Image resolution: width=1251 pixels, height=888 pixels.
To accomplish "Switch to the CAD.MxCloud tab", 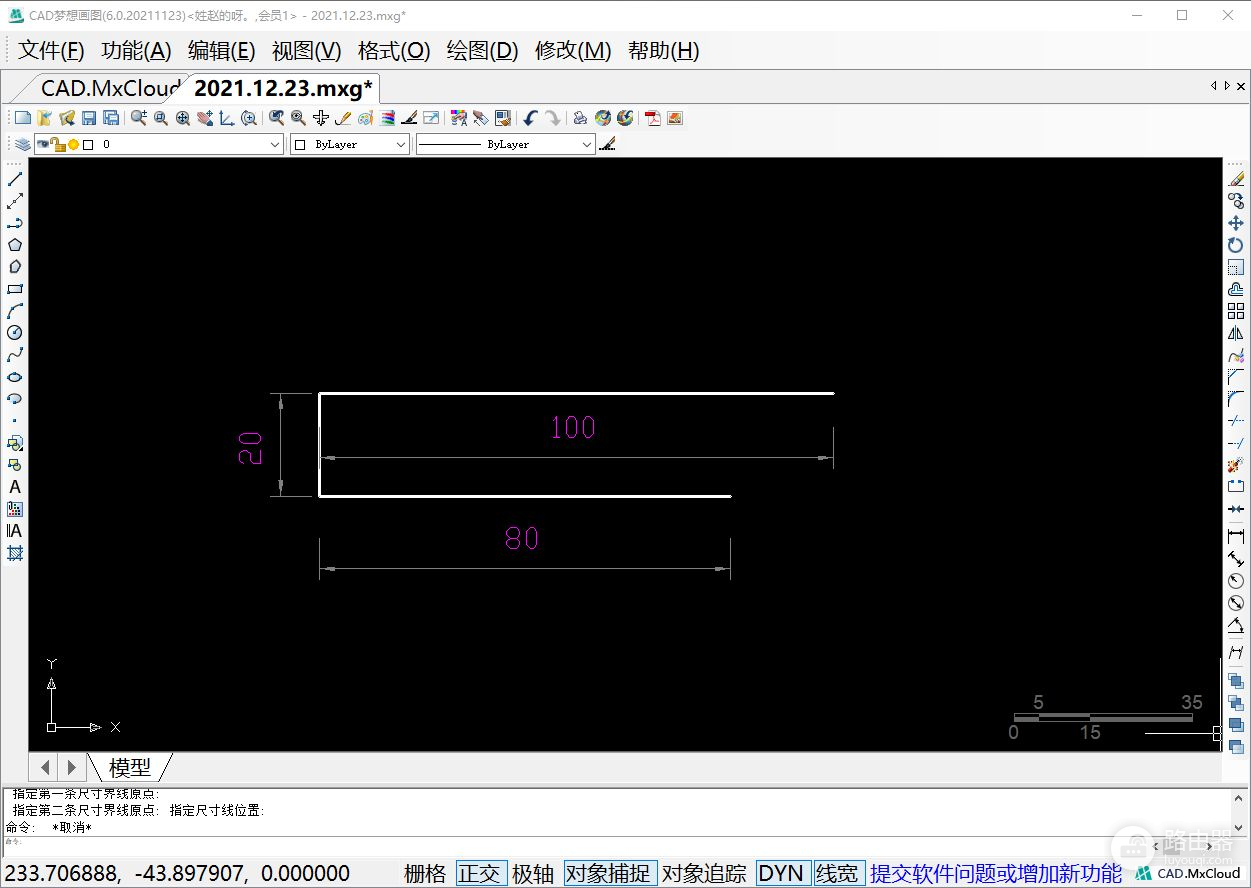I will coord(108,88).
